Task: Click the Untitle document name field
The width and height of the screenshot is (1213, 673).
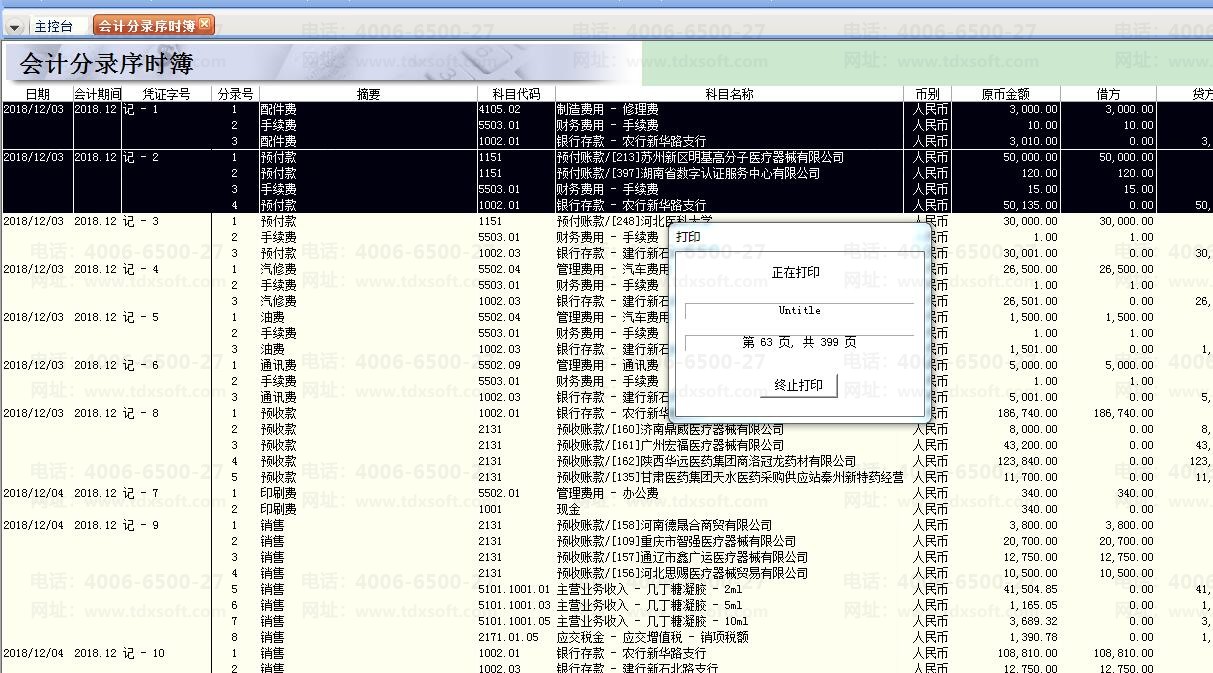Action: tap(799, 311)
